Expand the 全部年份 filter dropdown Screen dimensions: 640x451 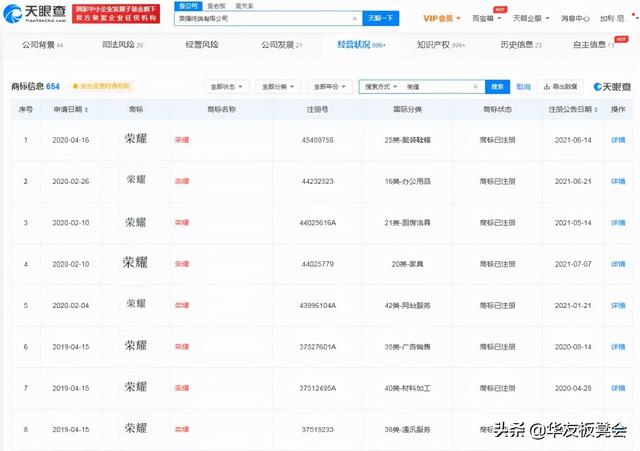(x=327, y=87)
